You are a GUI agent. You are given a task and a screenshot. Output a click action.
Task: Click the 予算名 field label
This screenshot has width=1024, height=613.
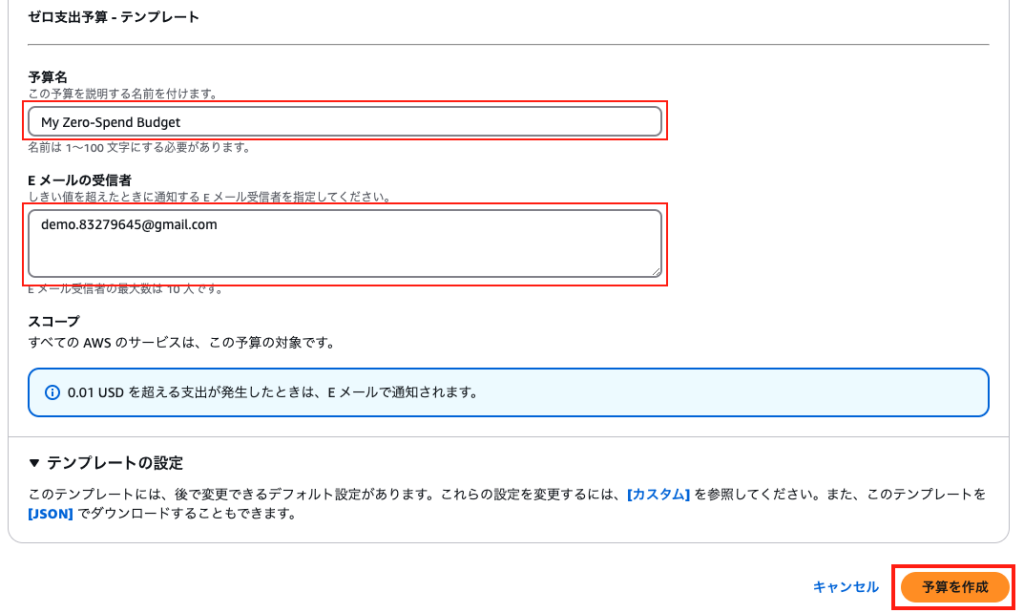(x=48, y=77)
